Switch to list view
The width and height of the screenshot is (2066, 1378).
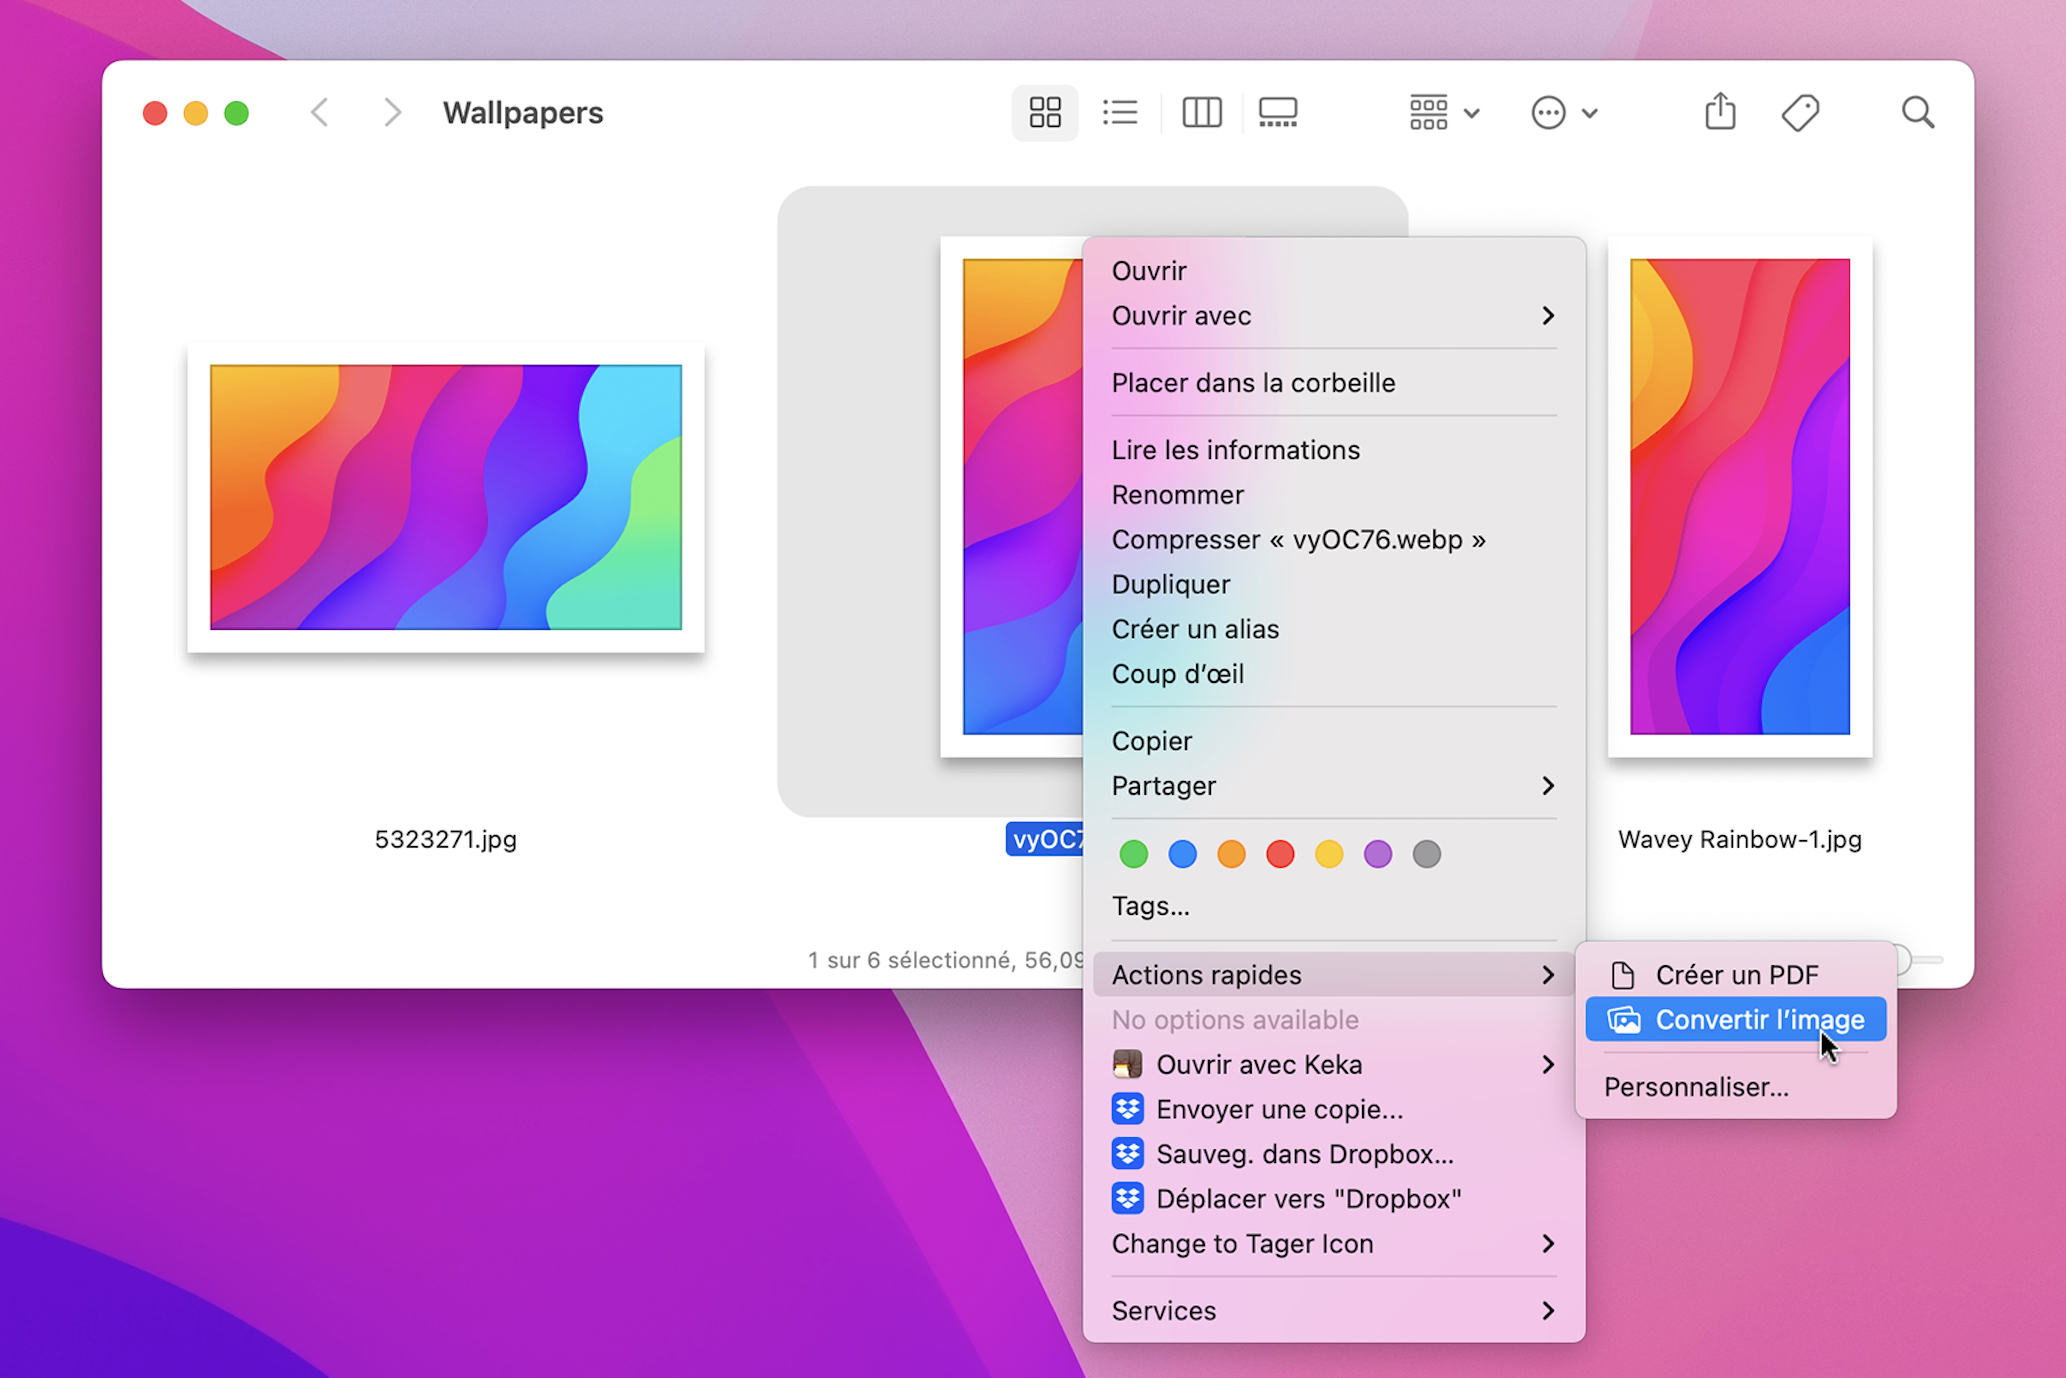(1120, 112)
